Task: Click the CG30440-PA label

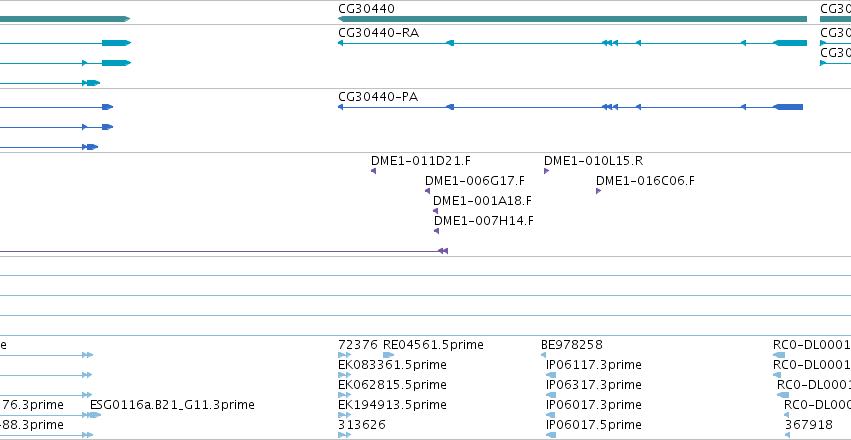Action: click(x=378, y=97)
